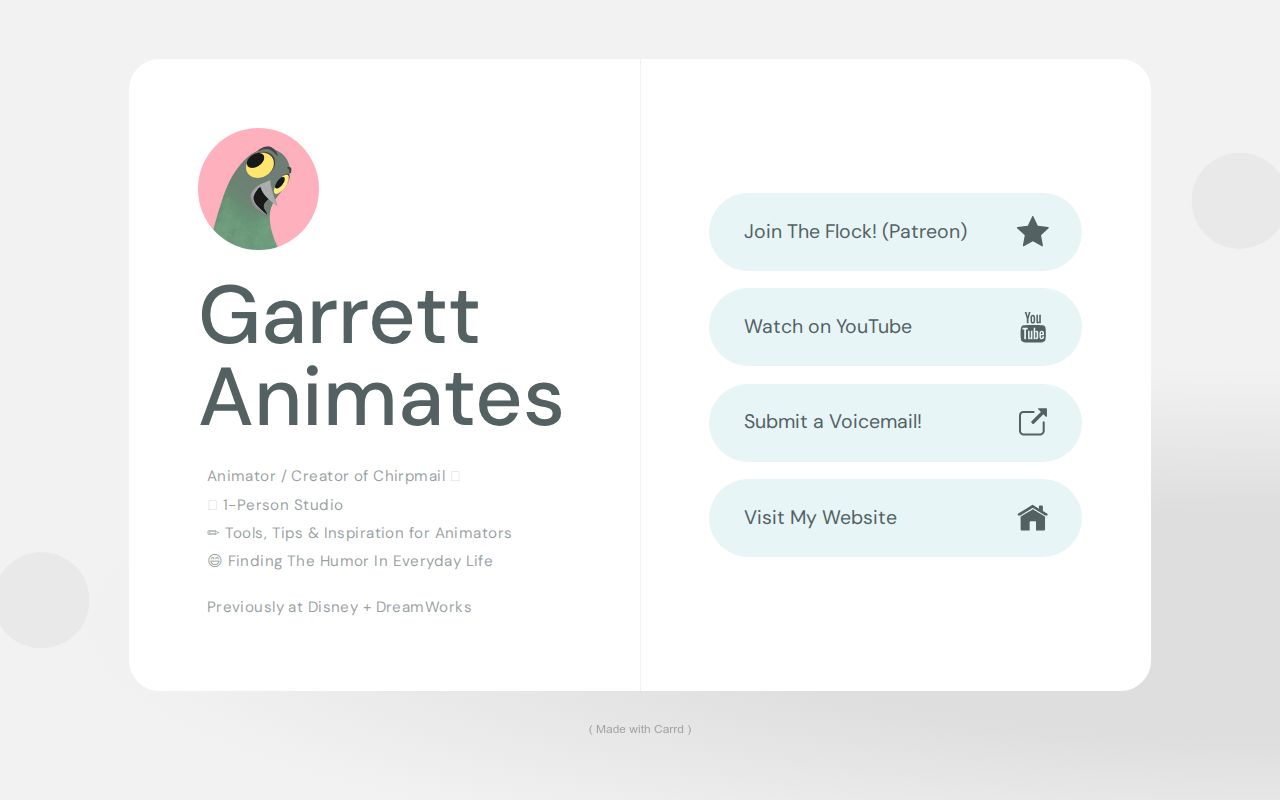Click the Finding The Humor In Everyday Life line
The height and width of the screenshot is (800, 1280).
pyautogui.click(x=360, y=561)
